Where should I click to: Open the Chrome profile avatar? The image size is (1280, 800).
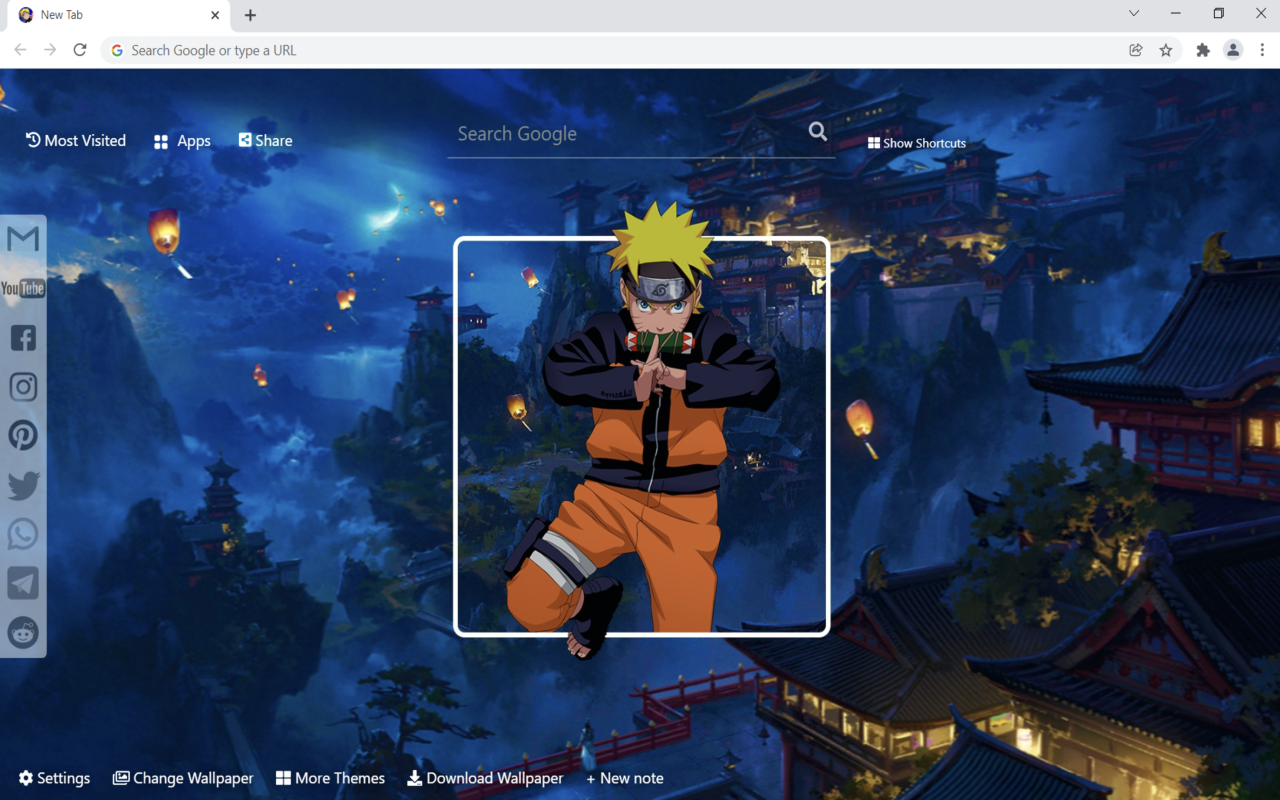pyautogui.click(x=1233, y=50)
